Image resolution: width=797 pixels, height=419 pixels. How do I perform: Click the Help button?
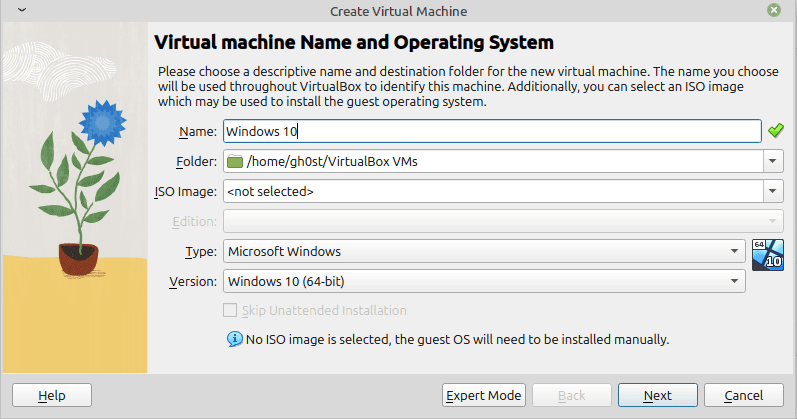click(52, 395)
